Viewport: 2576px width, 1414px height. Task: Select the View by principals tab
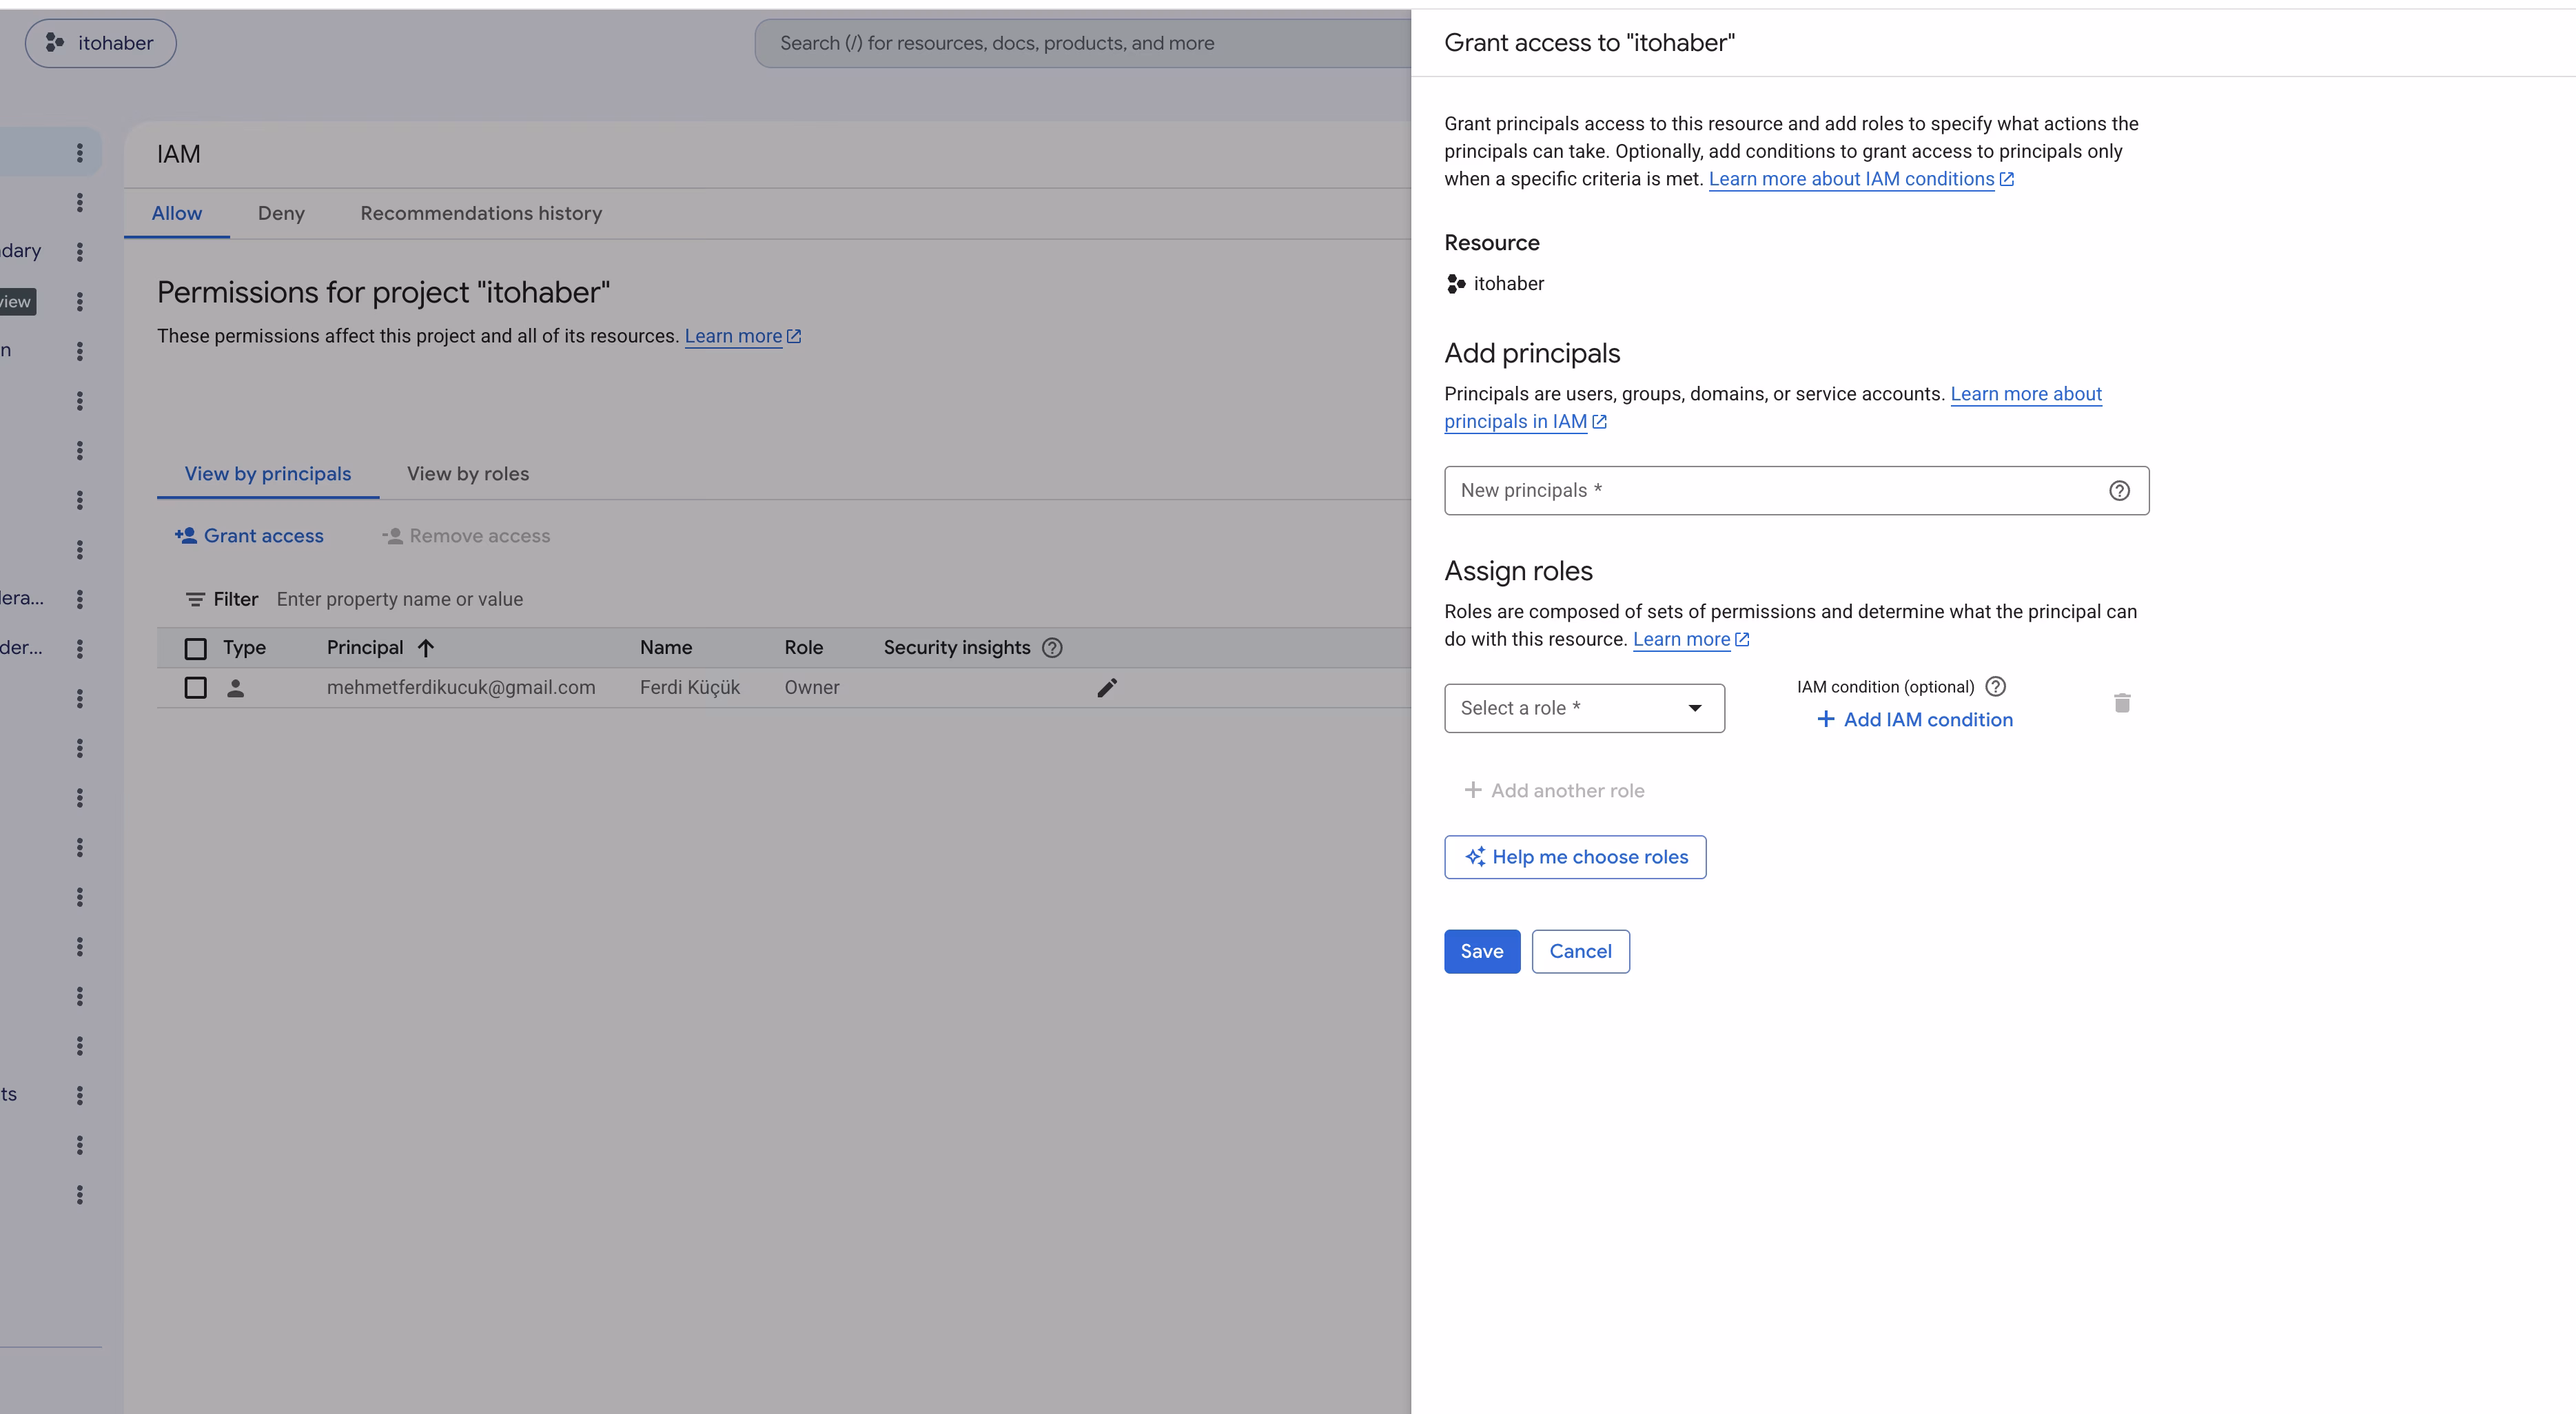[268, 474]
